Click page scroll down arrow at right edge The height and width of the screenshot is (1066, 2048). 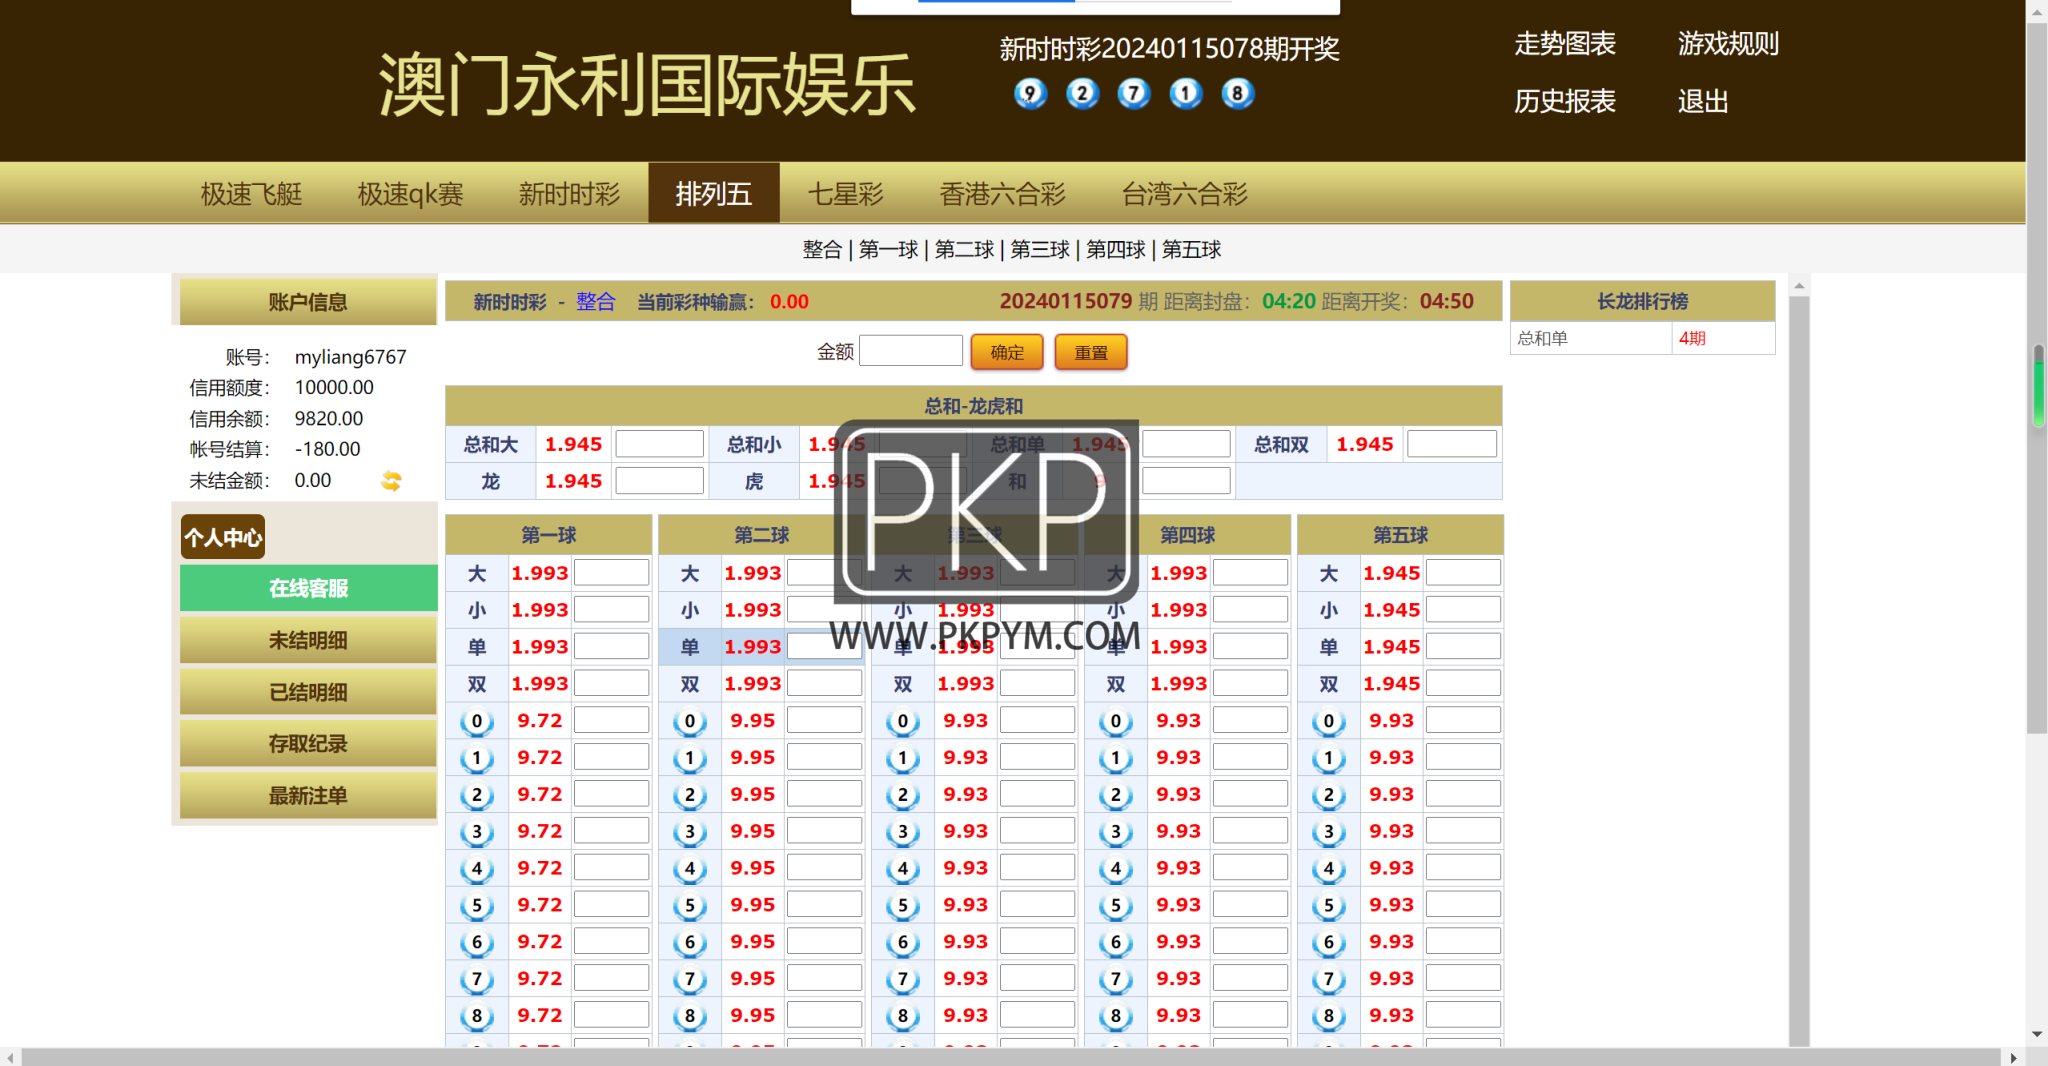2037,1035
